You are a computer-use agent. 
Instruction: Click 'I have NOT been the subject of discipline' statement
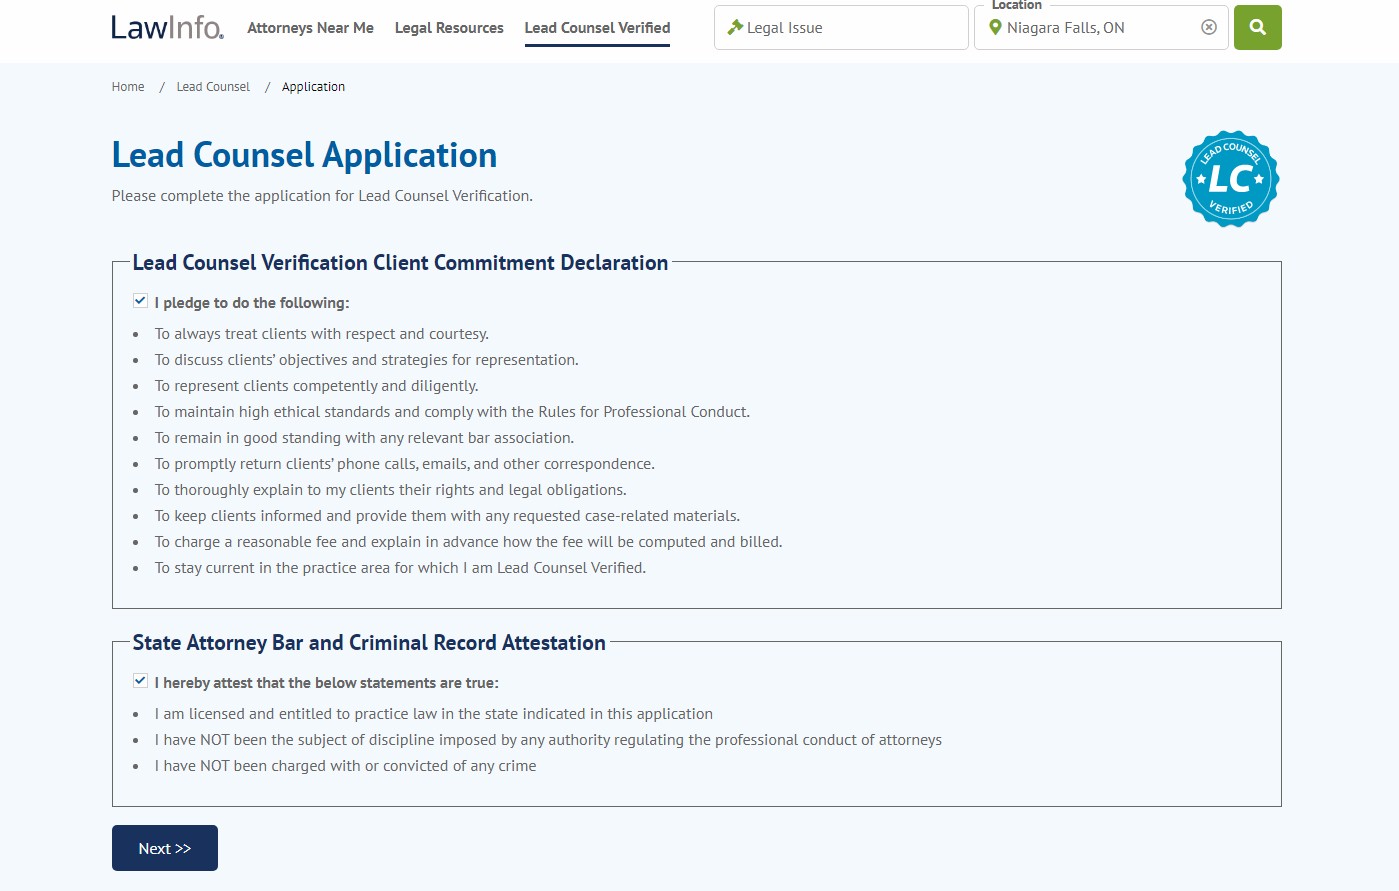(548, 740)
